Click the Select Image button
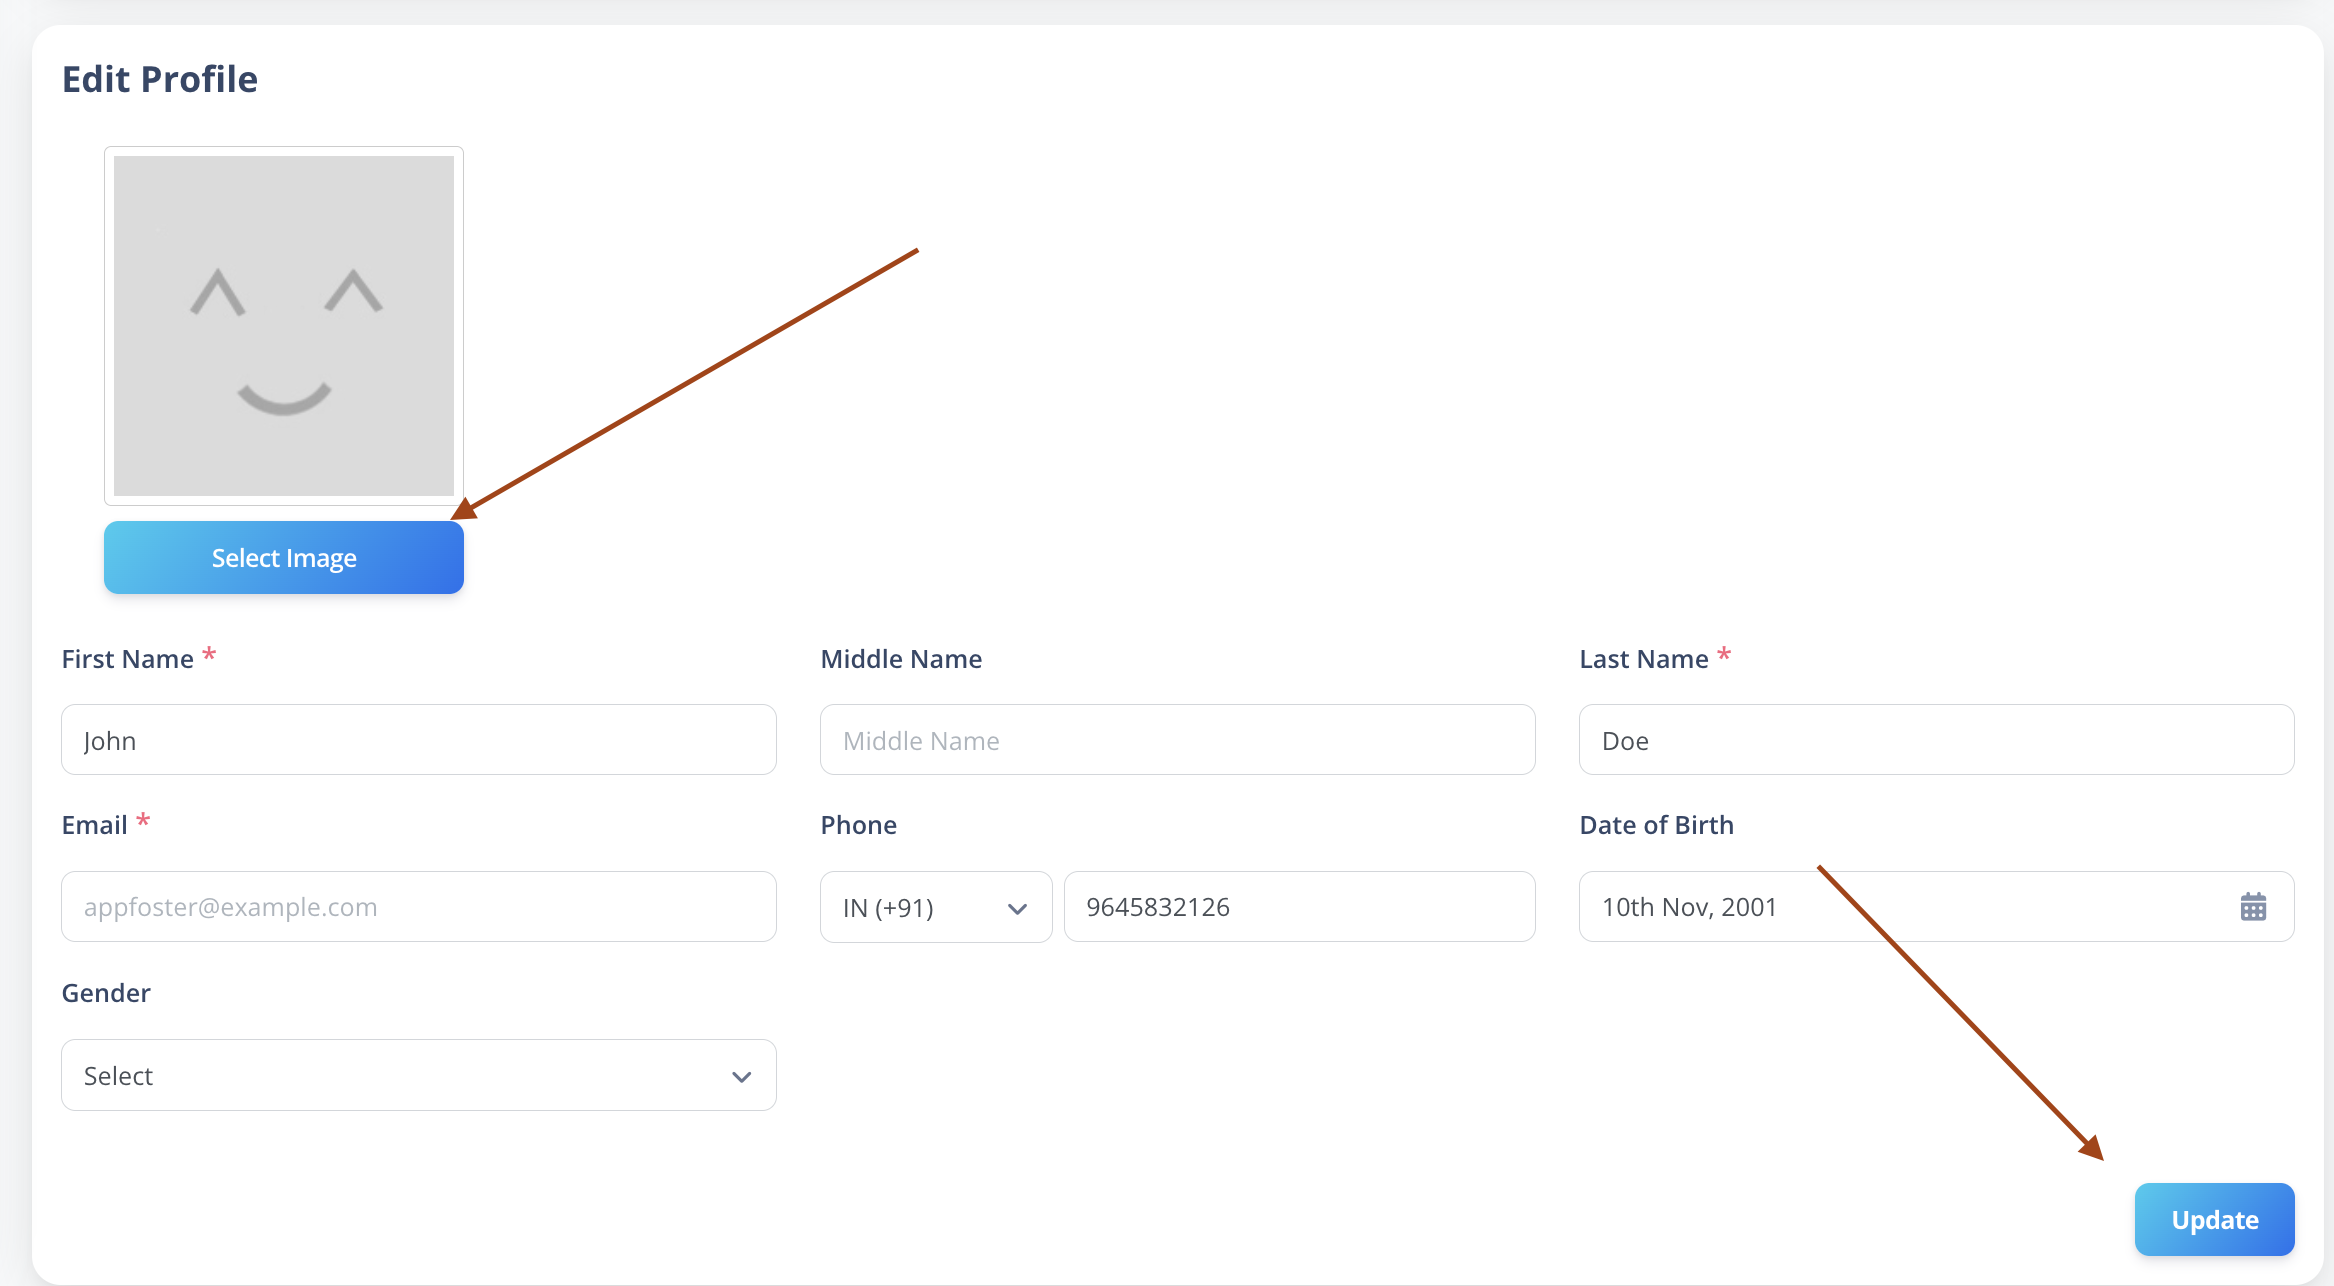Viewport: 2334px width, 1286px height. pos(284,558)
